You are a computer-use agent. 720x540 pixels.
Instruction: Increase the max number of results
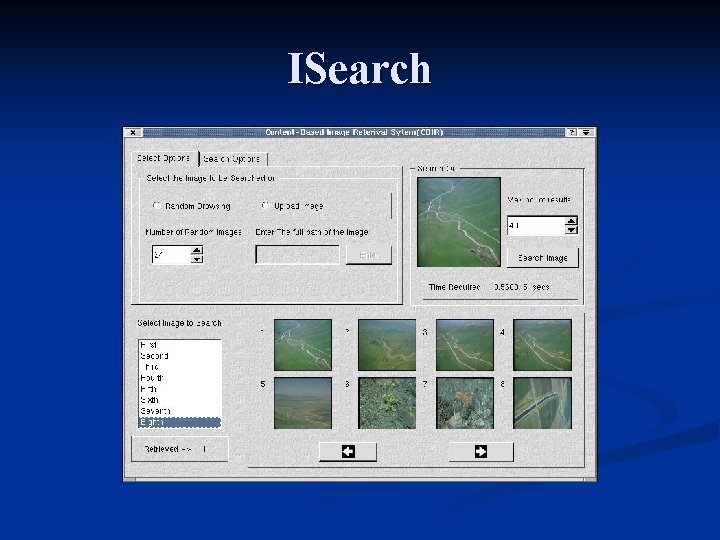tap(571, 221)
